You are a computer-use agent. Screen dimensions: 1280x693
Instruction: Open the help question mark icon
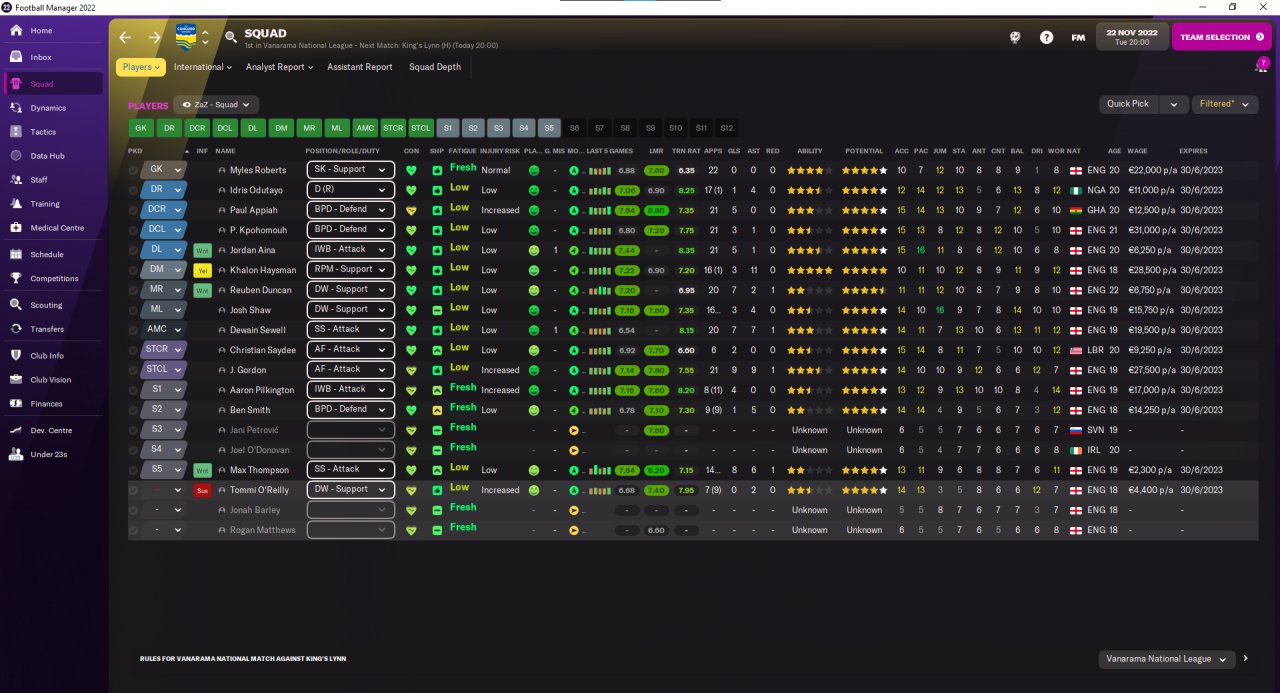pos(1046,37)
